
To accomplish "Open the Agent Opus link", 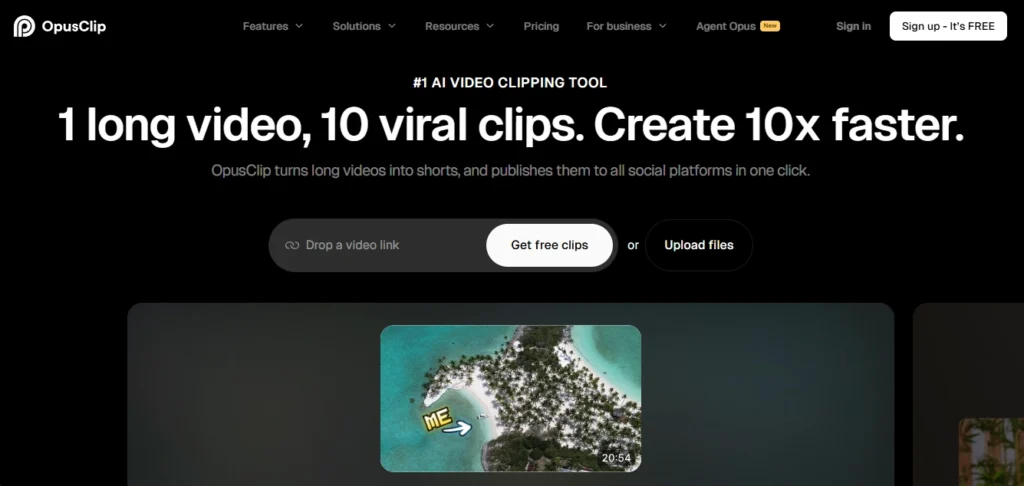I will click(726, 26).
